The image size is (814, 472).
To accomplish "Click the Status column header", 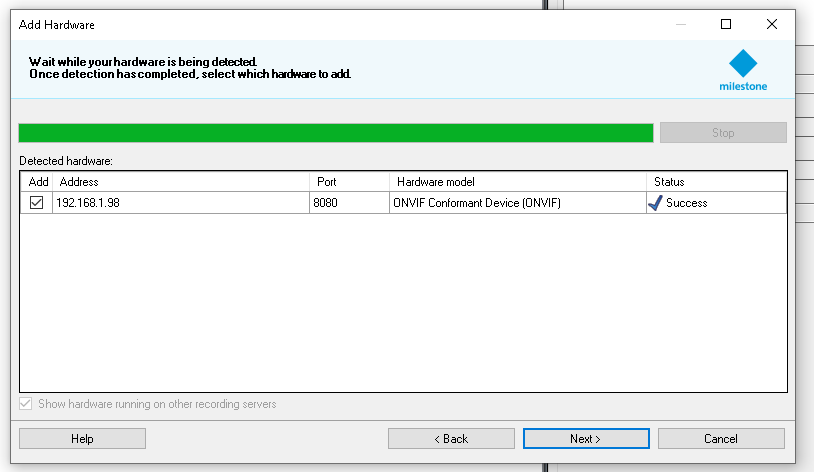I will click(715, 182).
